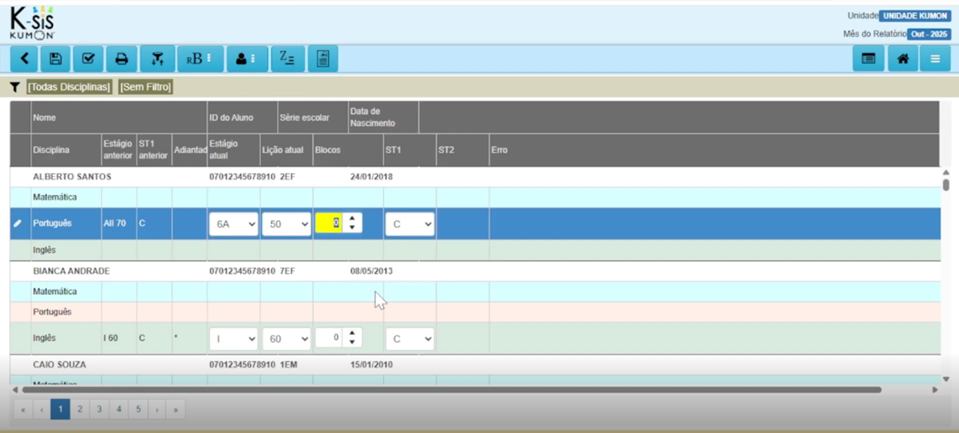Click the back arrow toolbar button
Viewport: 959px width, 433px height.
tap(24, 59)
